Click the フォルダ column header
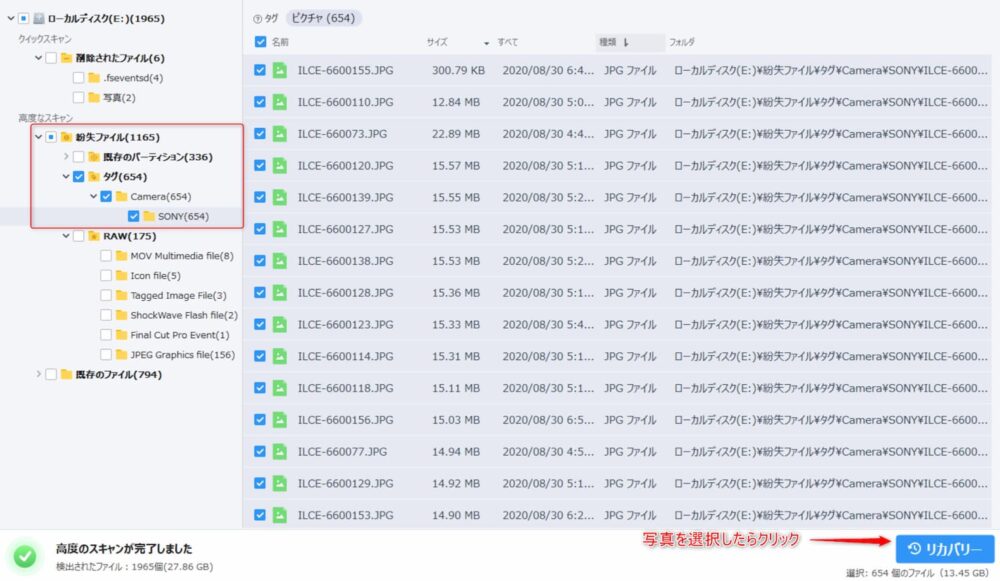Image resolution: width=1000 pixels, height=581 pixels. tap(682, 42)
